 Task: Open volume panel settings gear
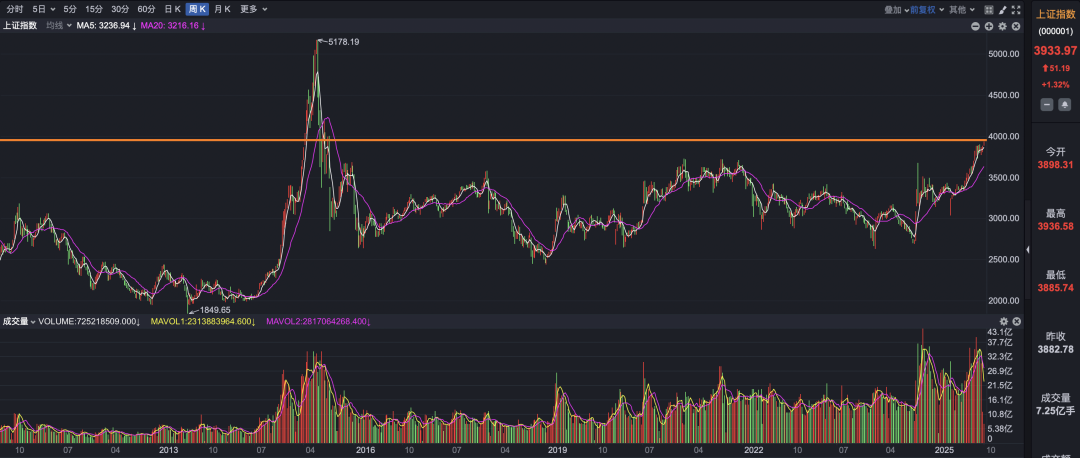[1003, 321]
